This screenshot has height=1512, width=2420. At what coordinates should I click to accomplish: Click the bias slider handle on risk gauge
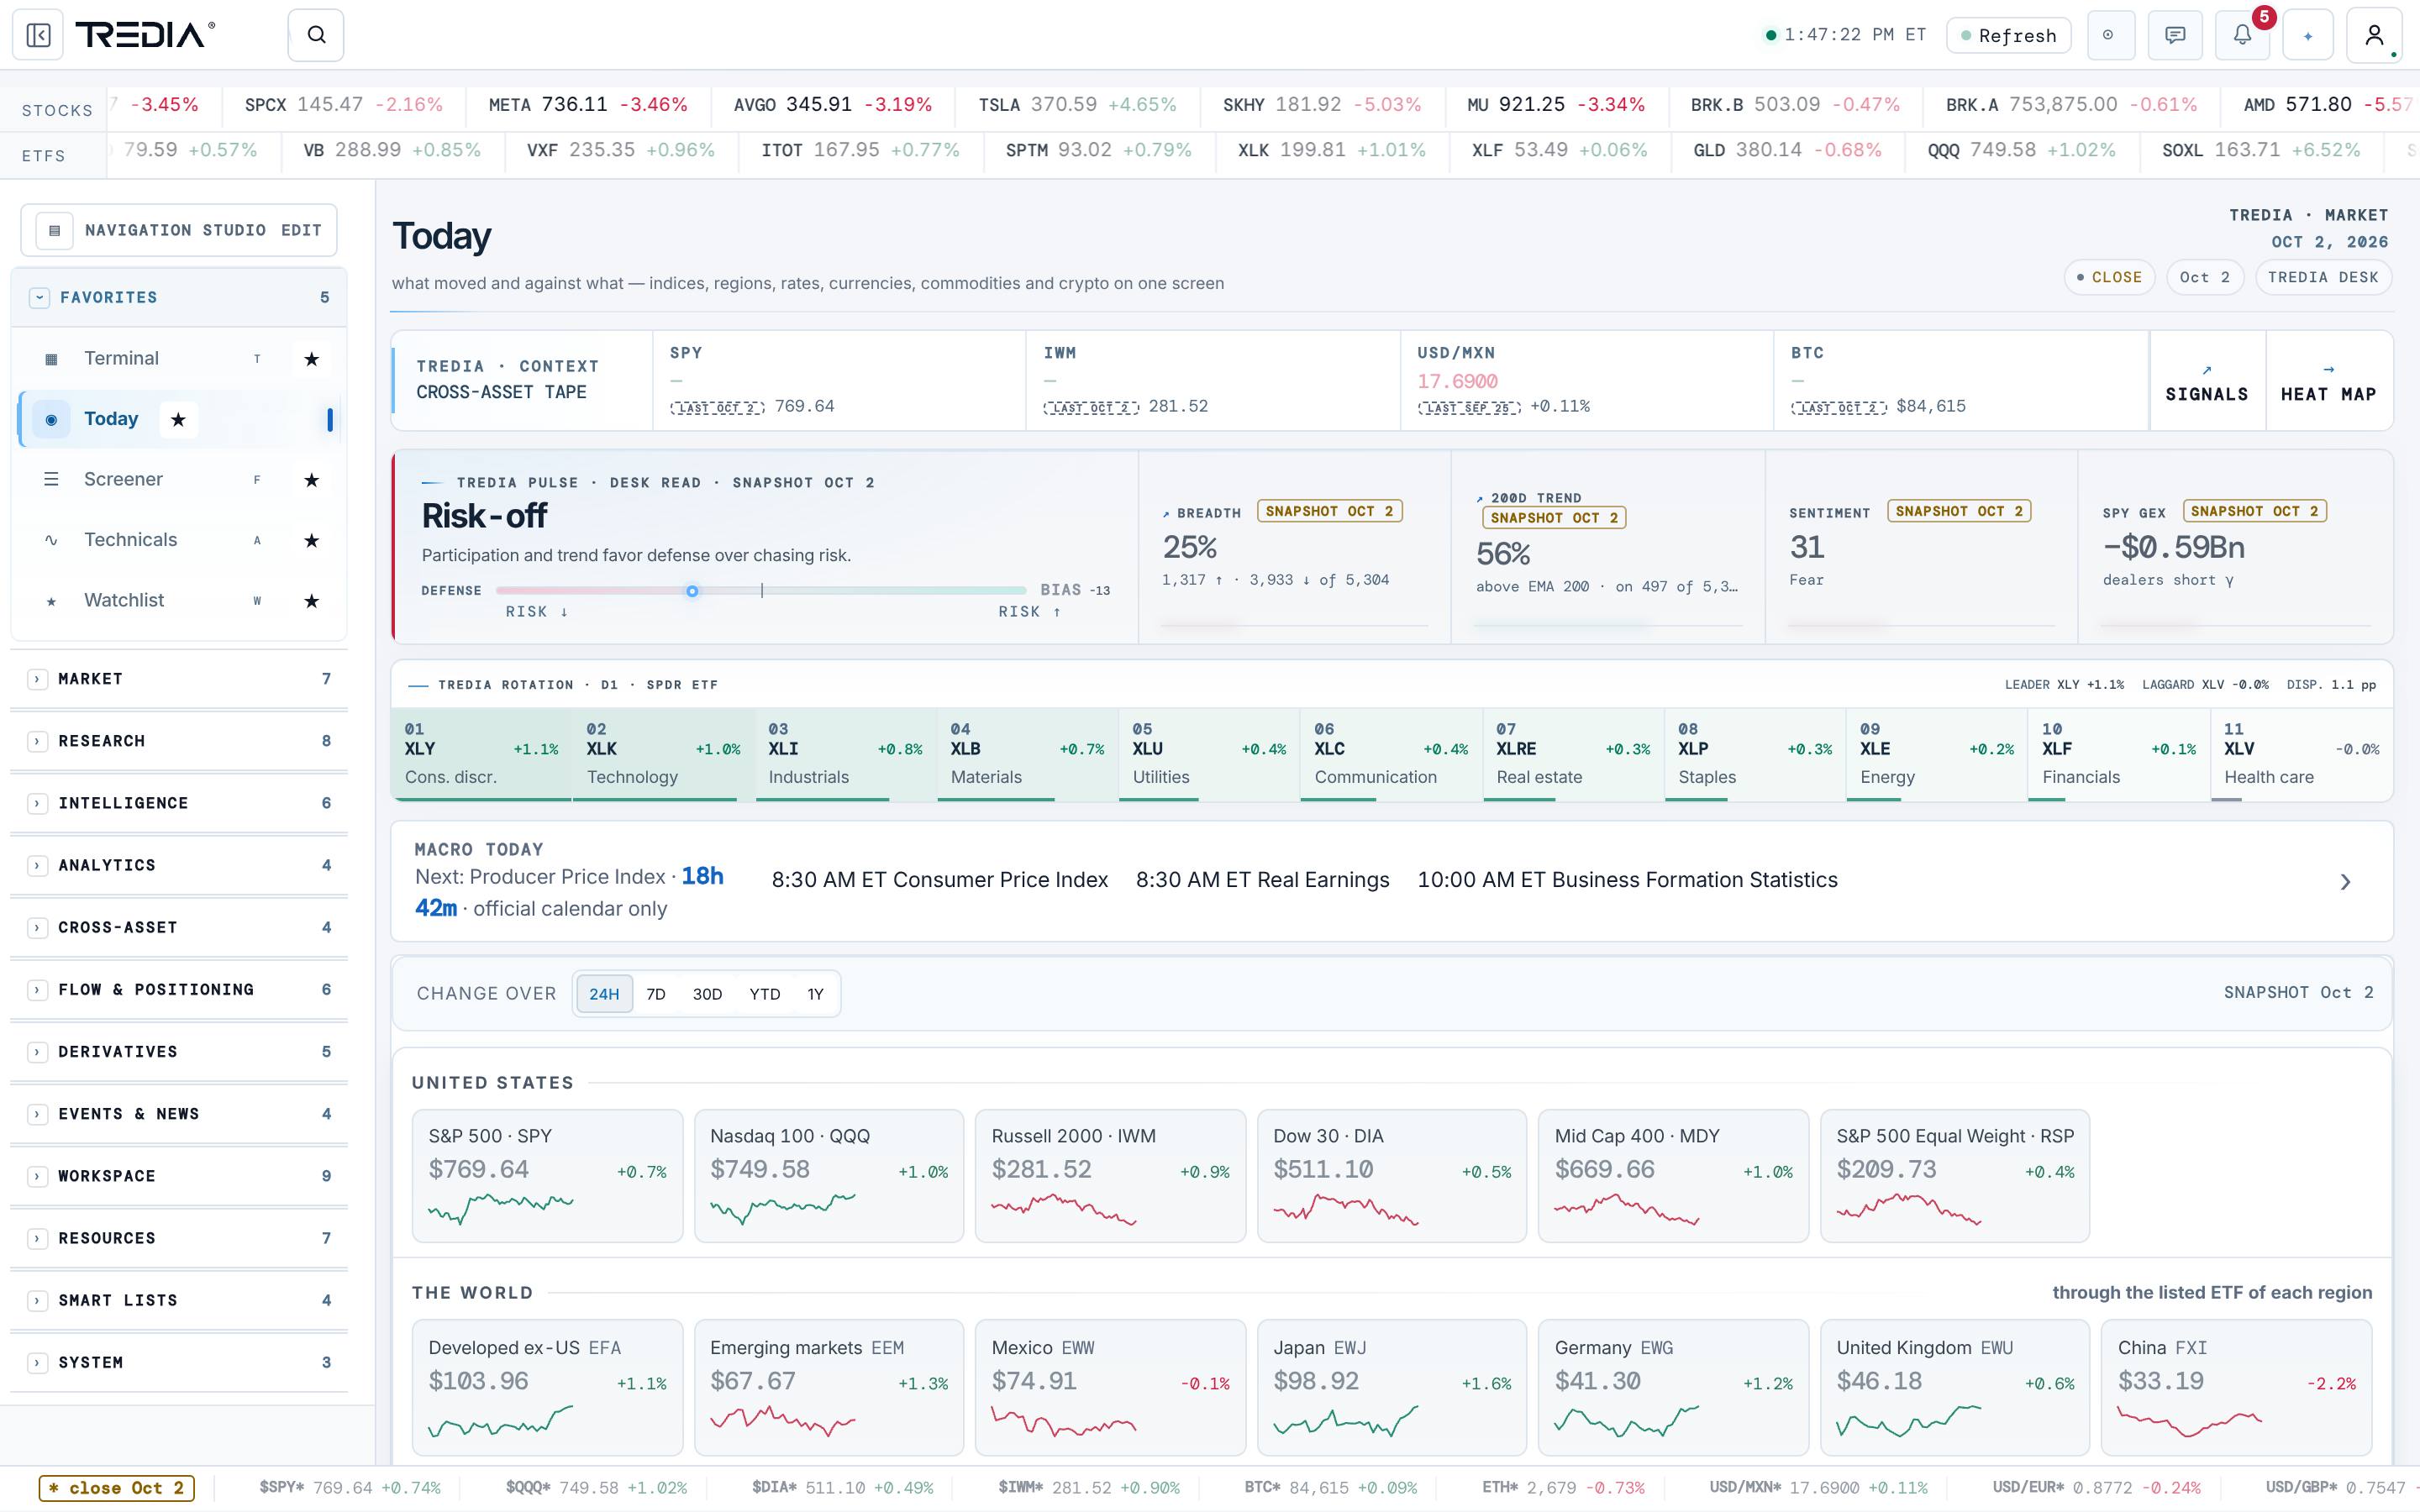click(x=692, y=591)
